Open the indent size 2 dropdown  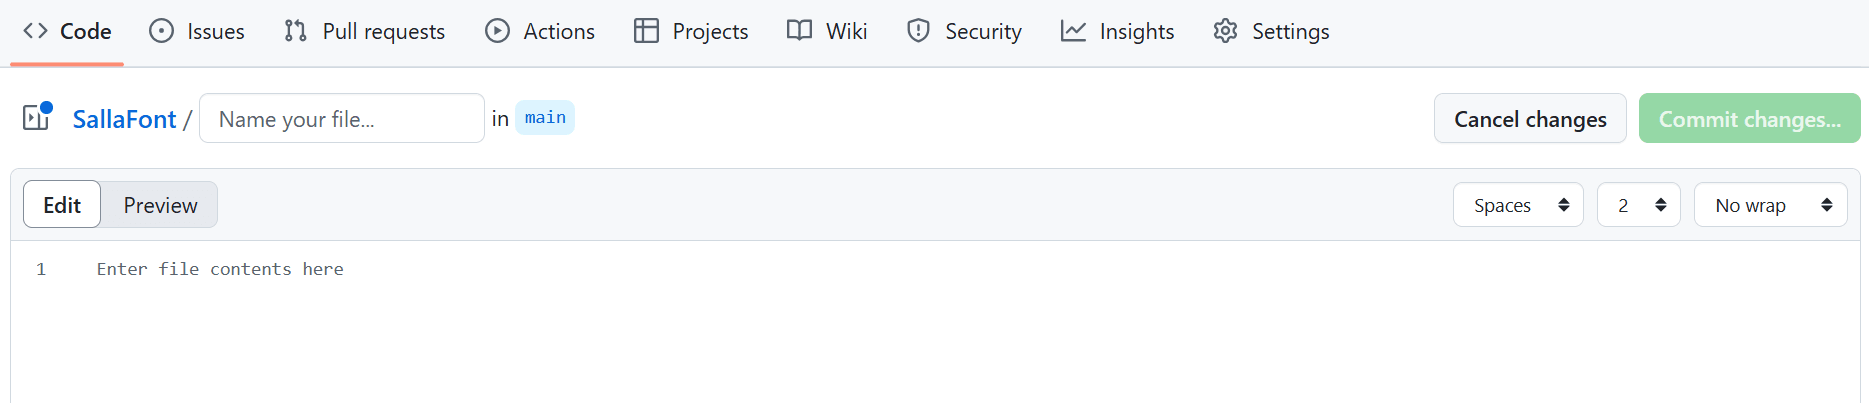pos(1638,205)
